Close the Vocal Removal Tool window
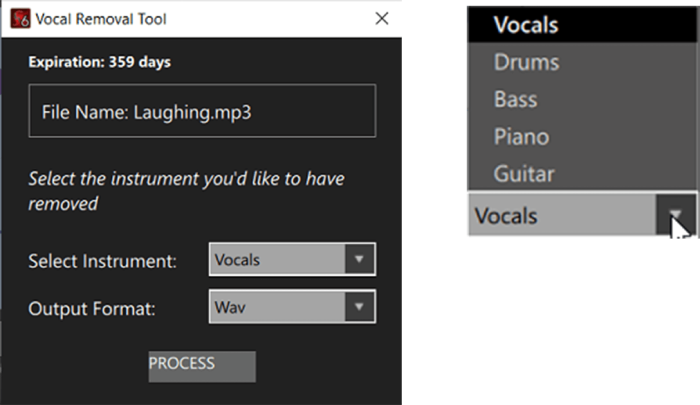Screen dimensions: 700x405 point(381,19)
